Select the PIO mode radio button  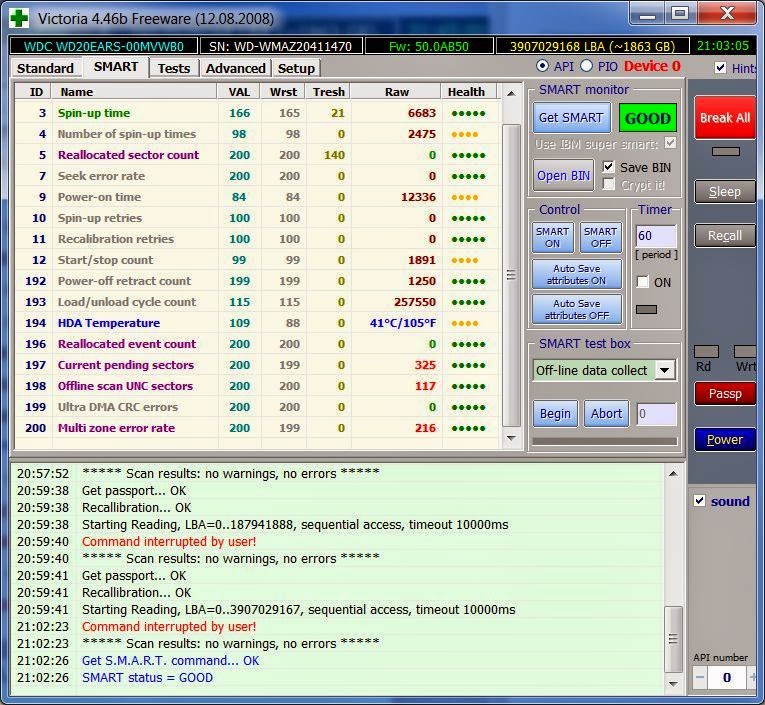point(587,66)
